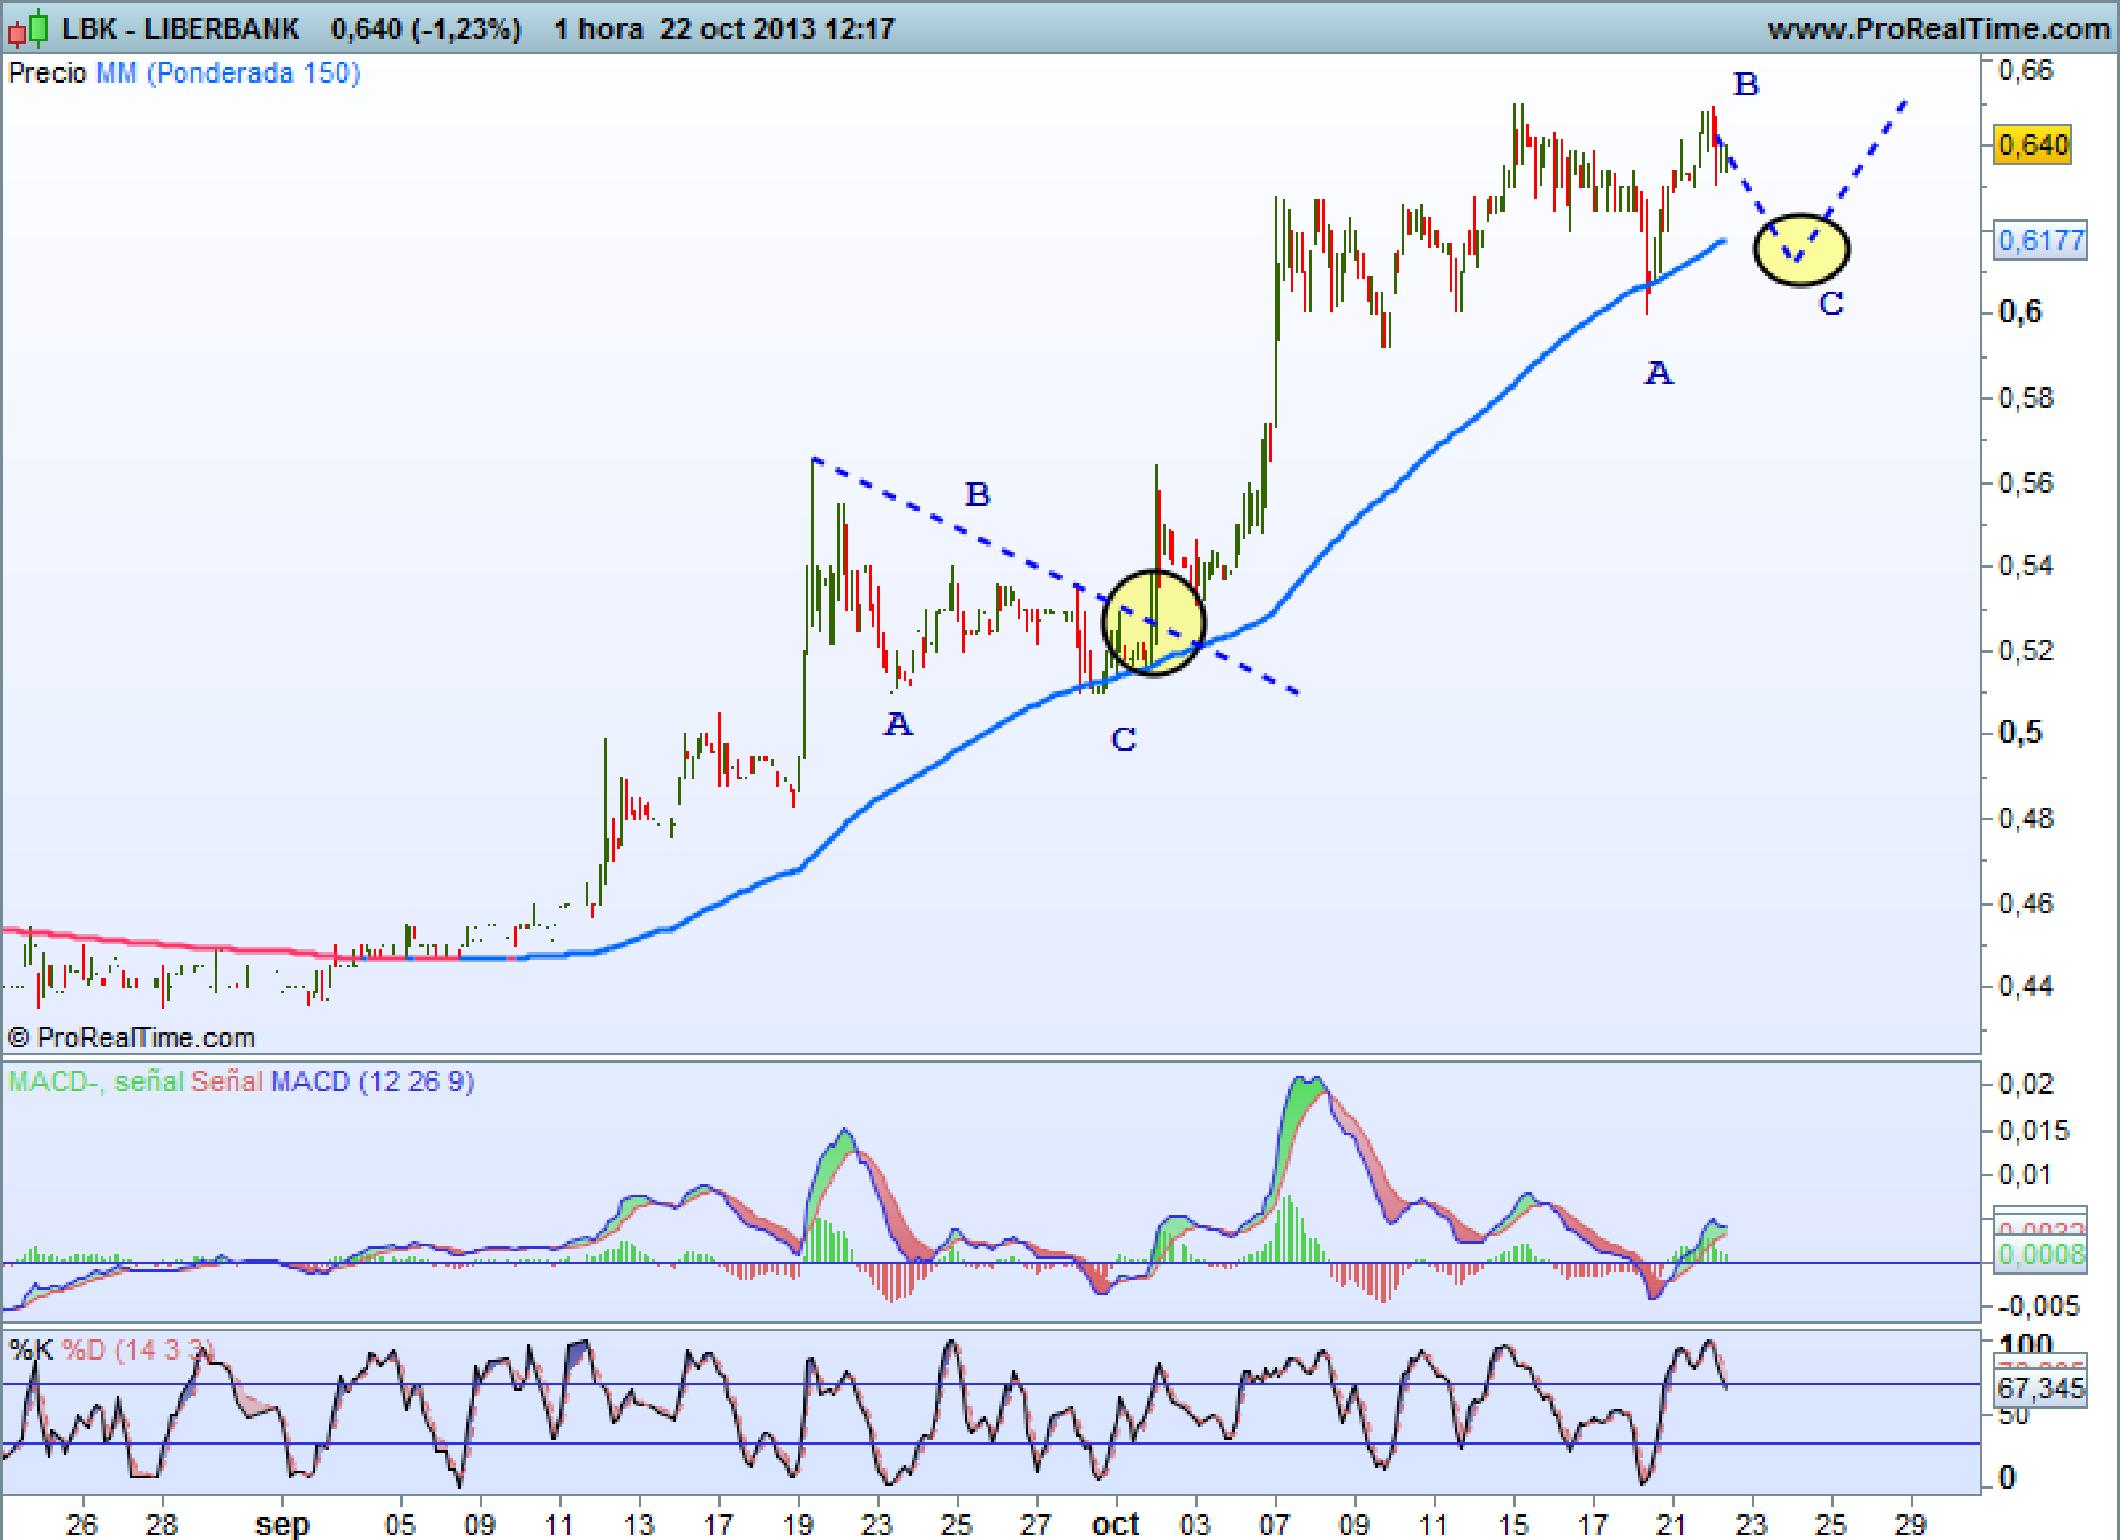Click the 1 hora timeframe label
Image resolution: width=2120 pixels, height=1540 pixels.
598,29
